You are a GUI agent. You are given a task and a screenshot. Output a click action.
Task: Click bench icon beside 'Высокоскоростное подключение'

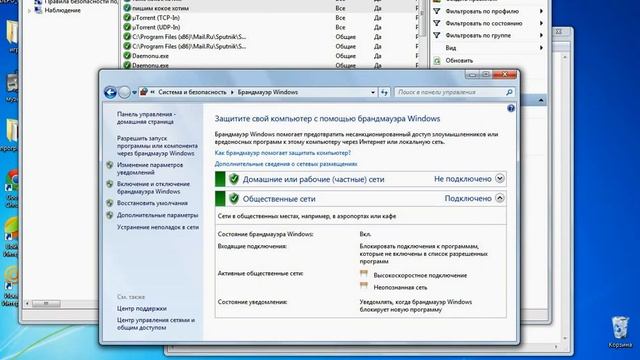[x=364, y=274]
